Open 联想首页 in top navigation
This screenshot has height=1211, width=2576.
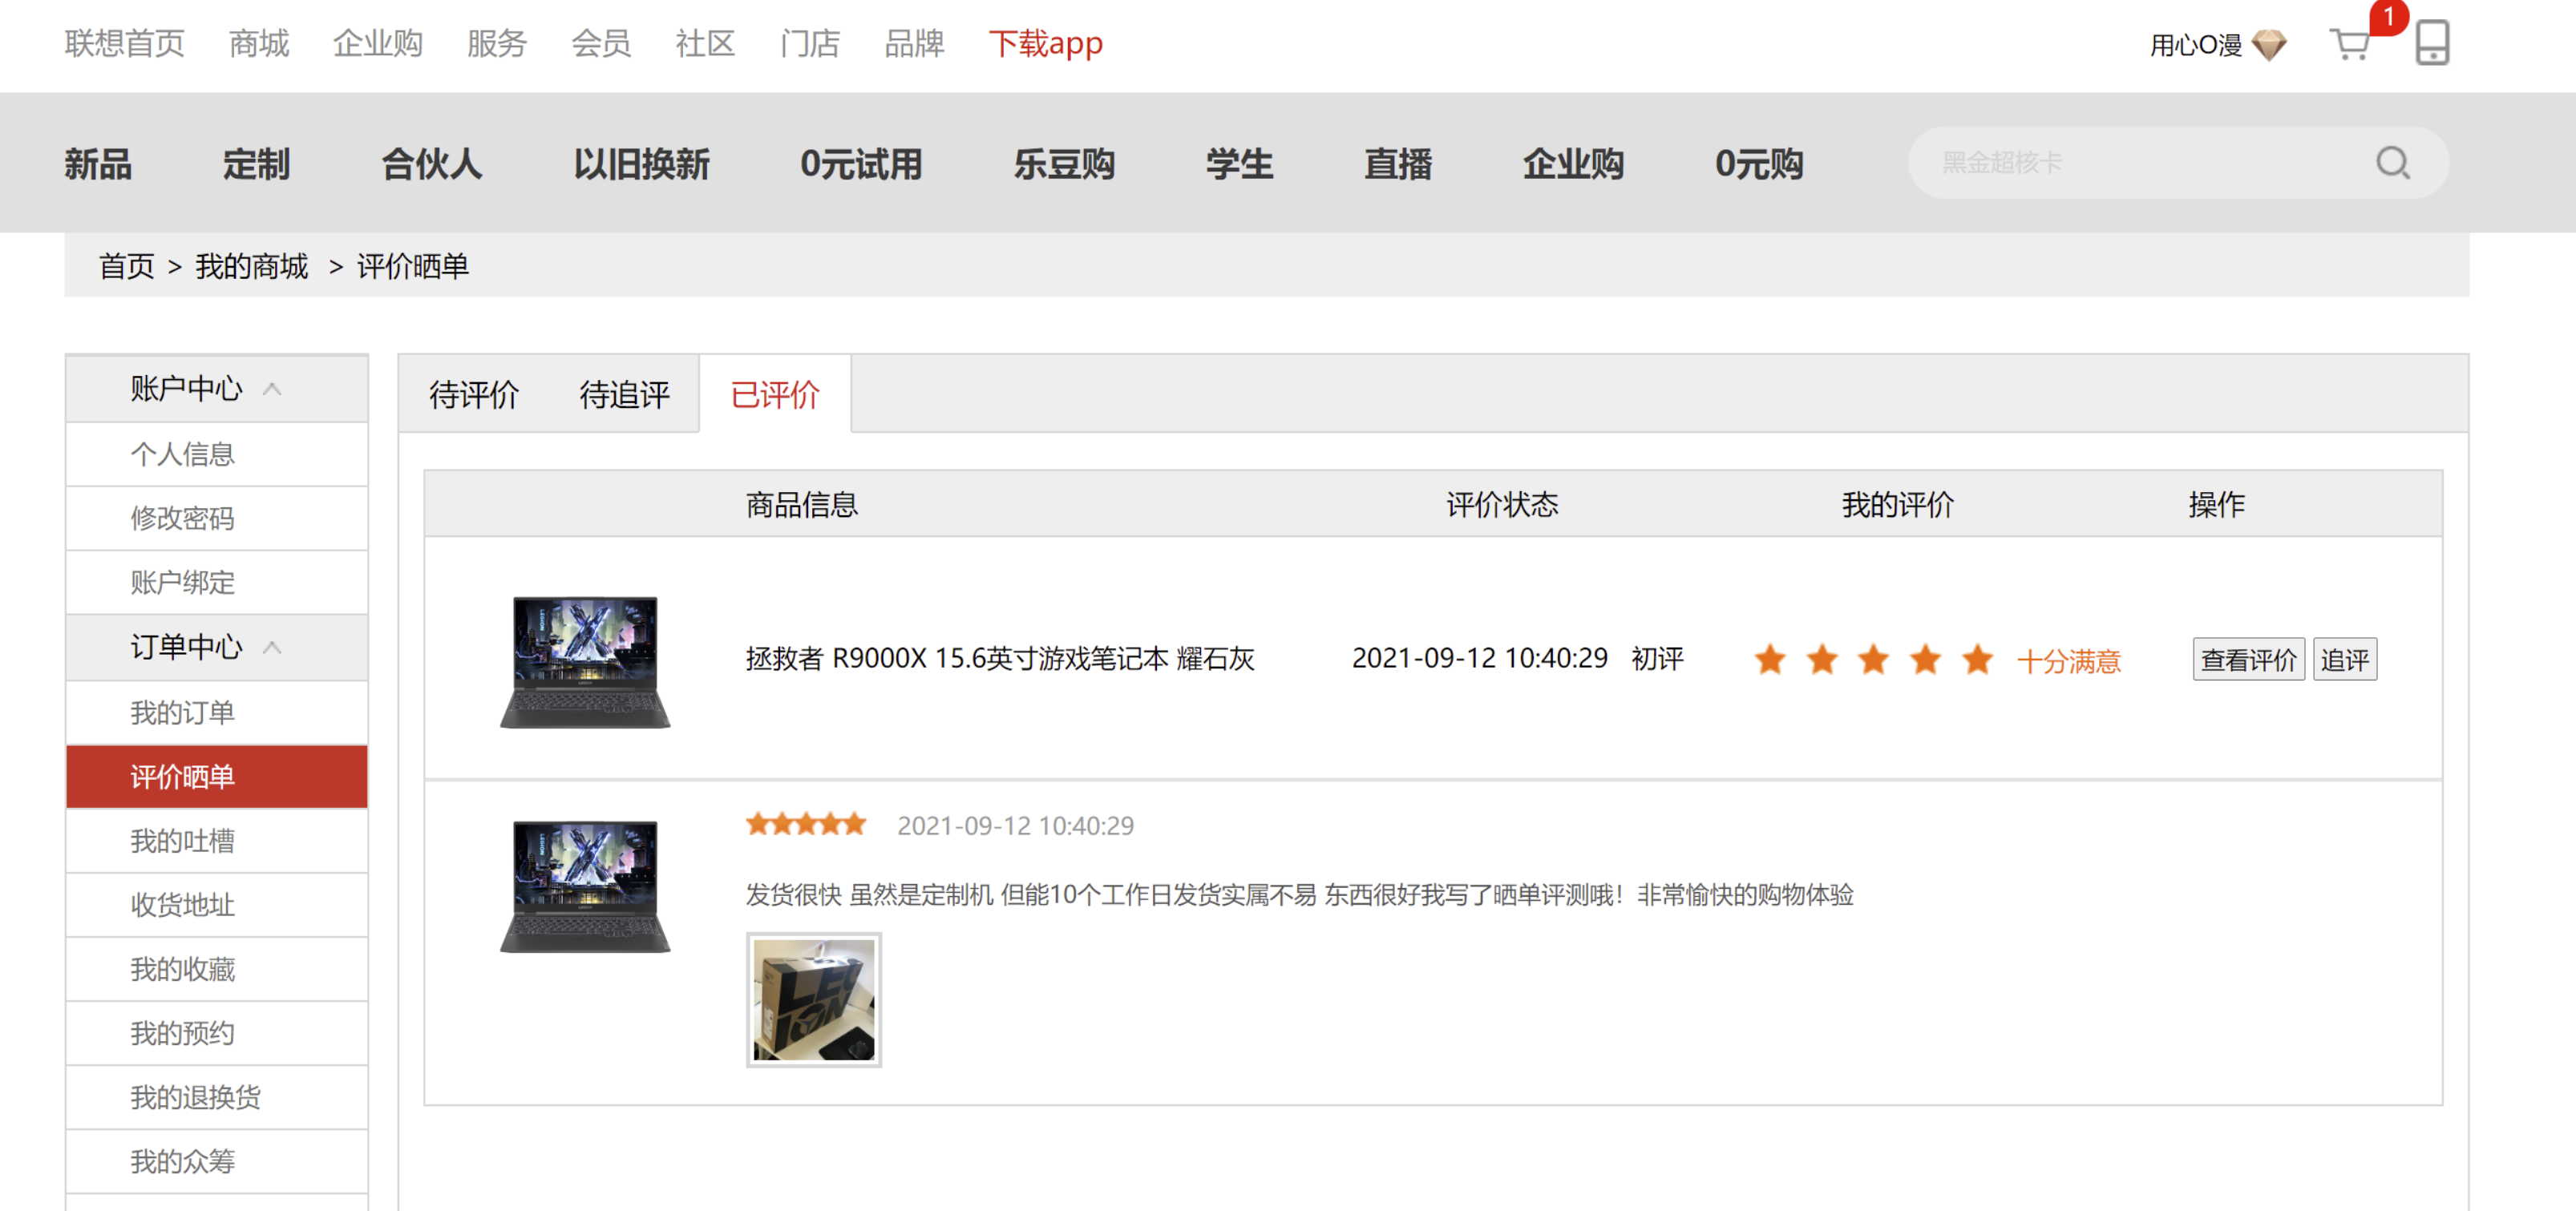click(125, 43)
